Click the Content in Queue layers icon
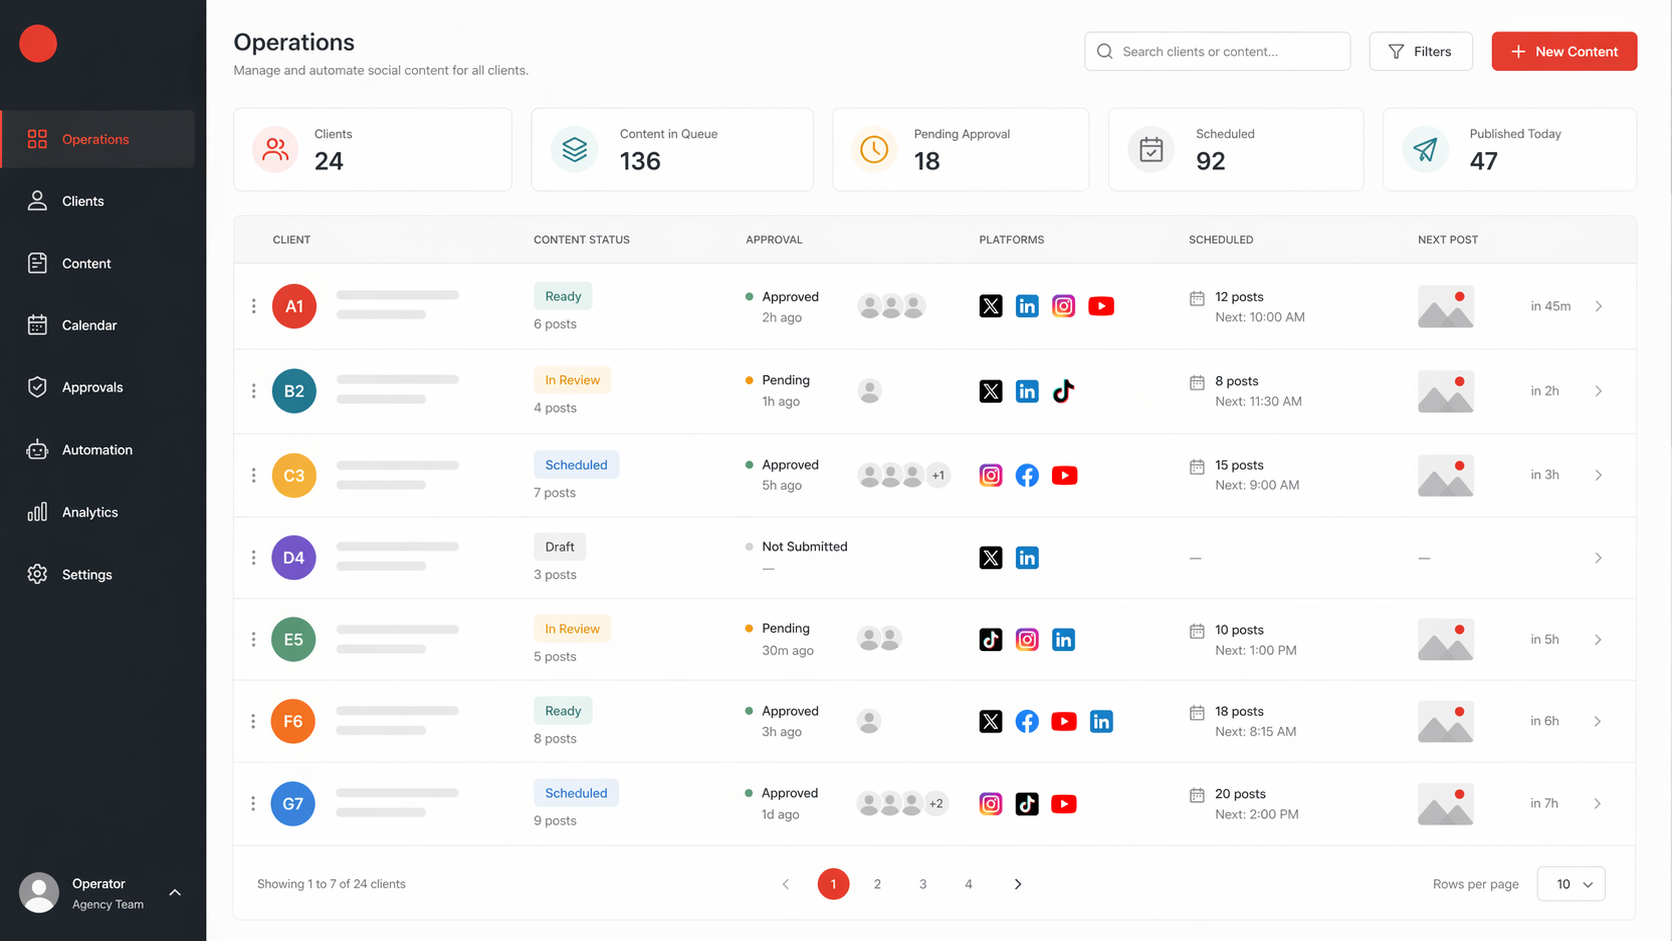The width and height of the screenshot is (1672, 941). pos(574,149)
